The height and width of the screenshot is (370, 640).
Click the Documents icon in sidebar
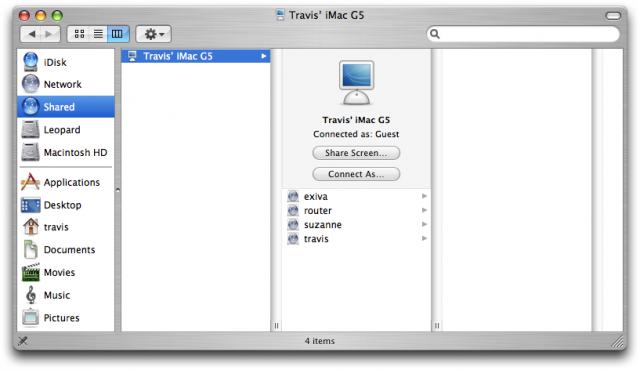(31, 249)
